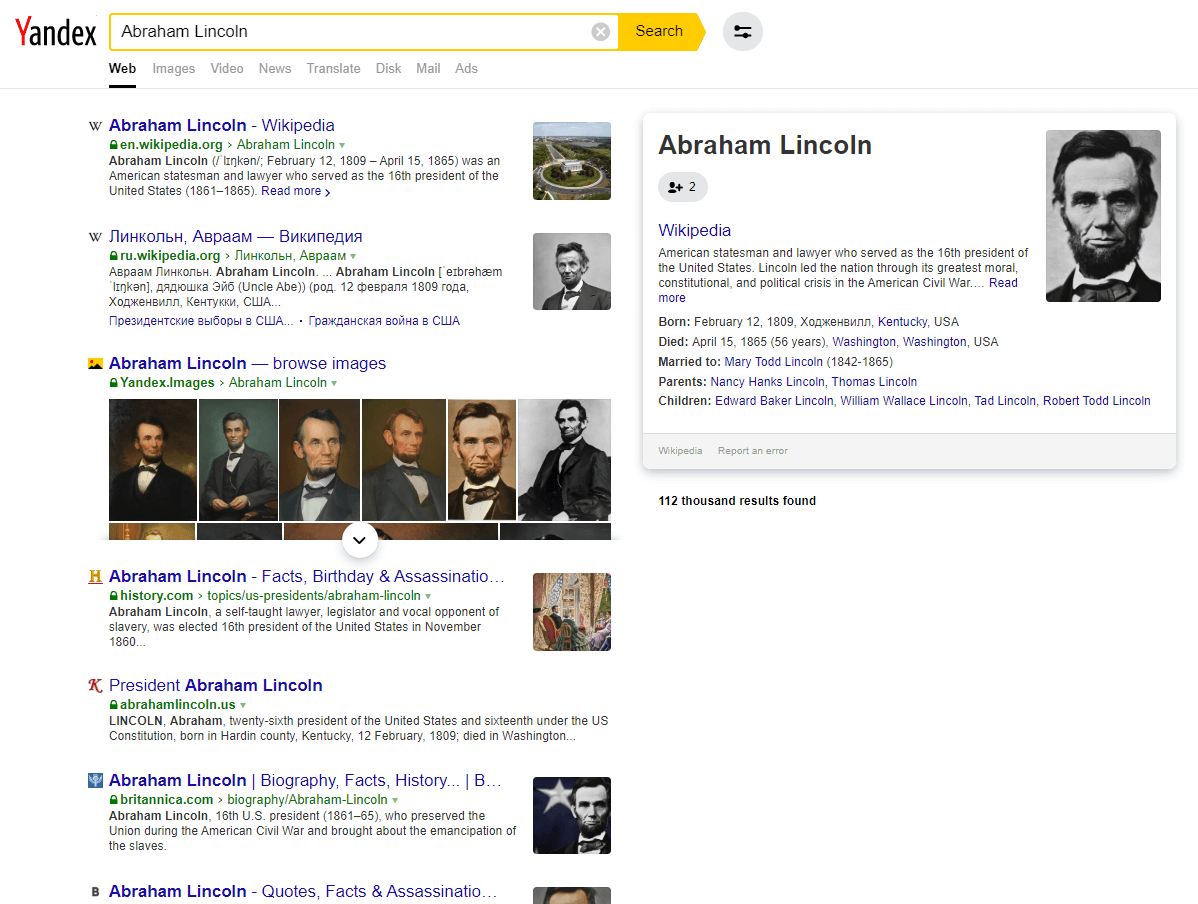Screen dimensions: 1198x904
Task: Open the Britannica Biography, Facts result title
Action: coord(305,780)
